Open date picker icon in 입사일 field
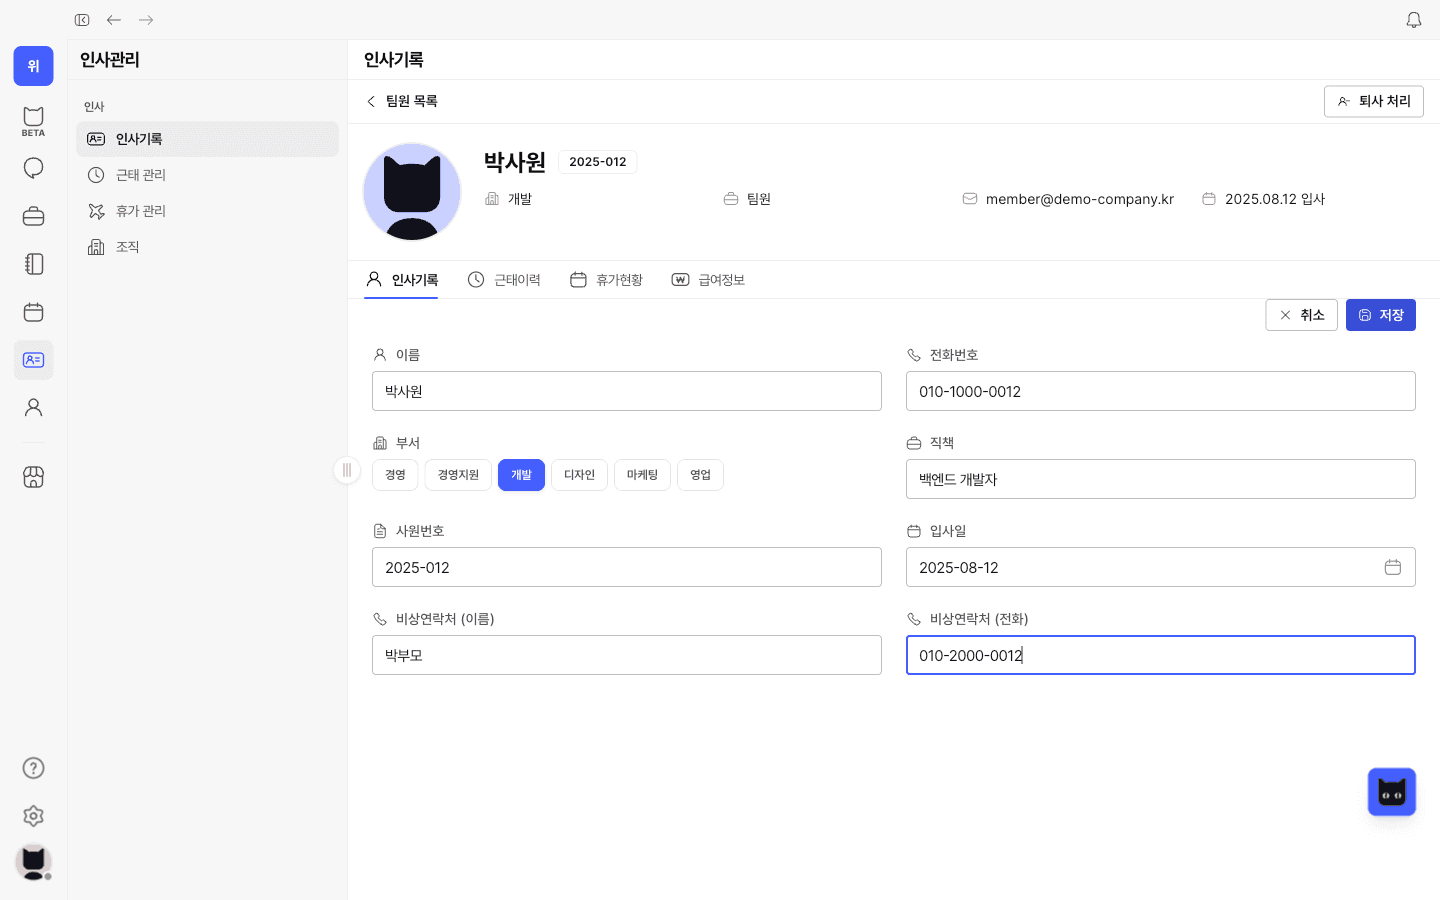 pyautogui.click(x=1393, y=567)
